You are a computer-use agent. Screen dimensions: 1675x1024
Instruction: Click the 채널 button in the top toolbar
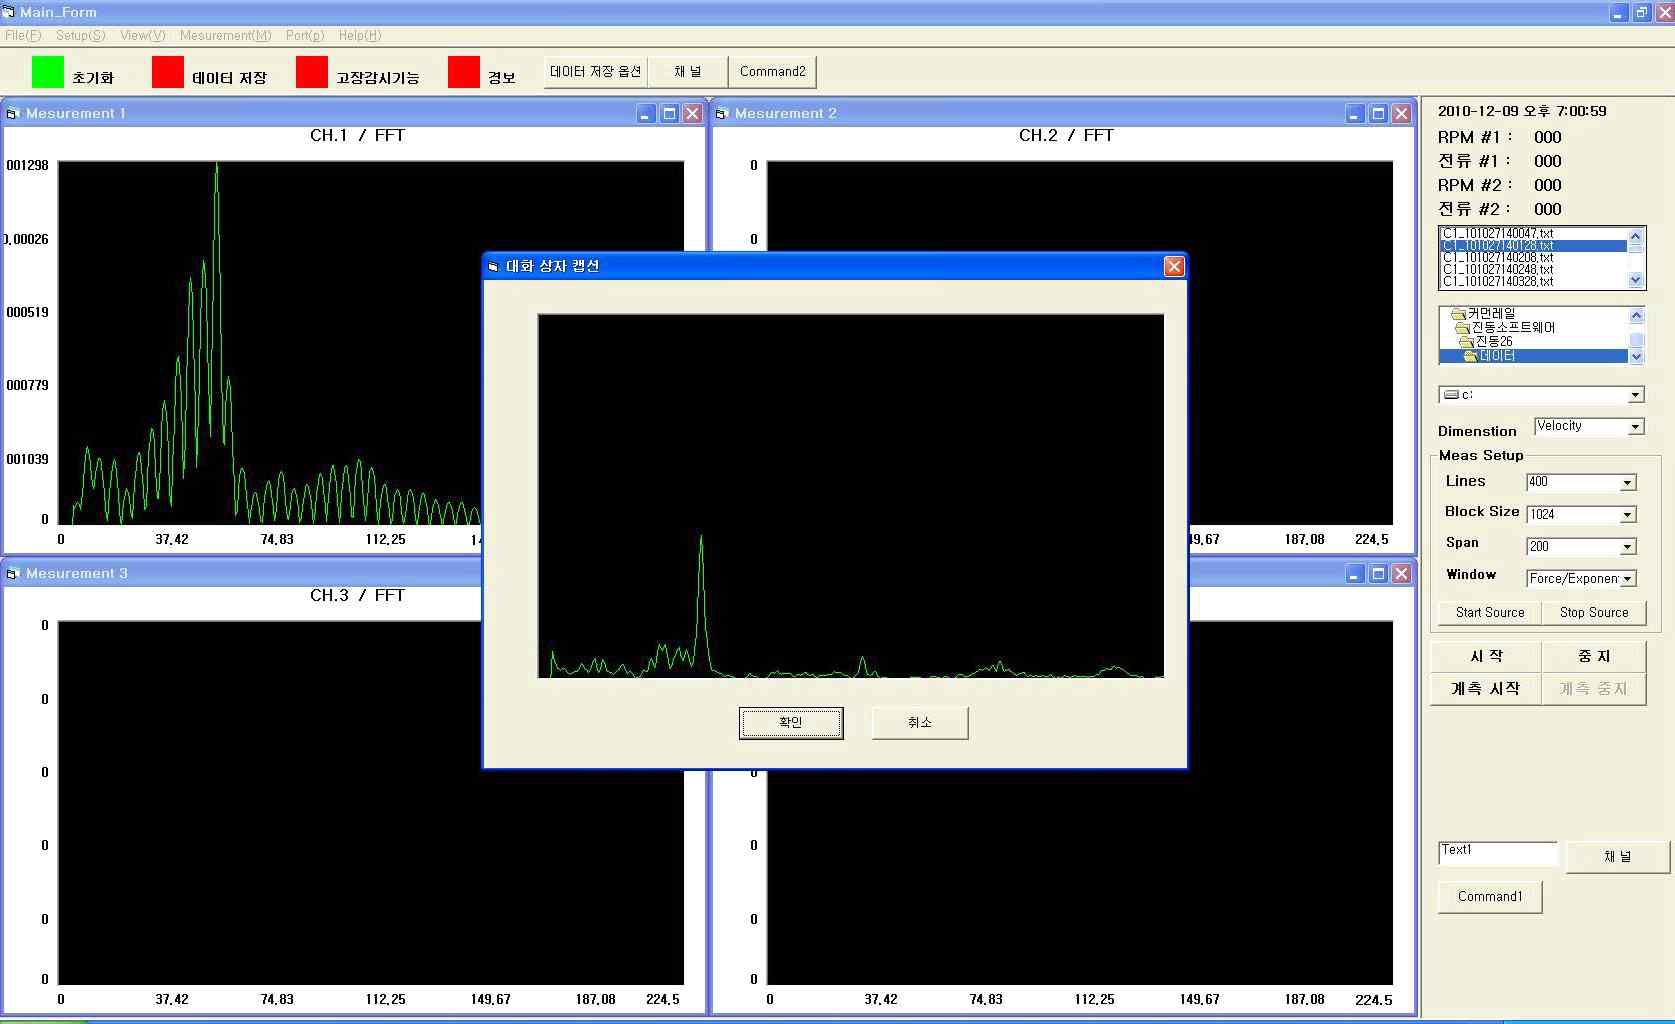point(688,72)
